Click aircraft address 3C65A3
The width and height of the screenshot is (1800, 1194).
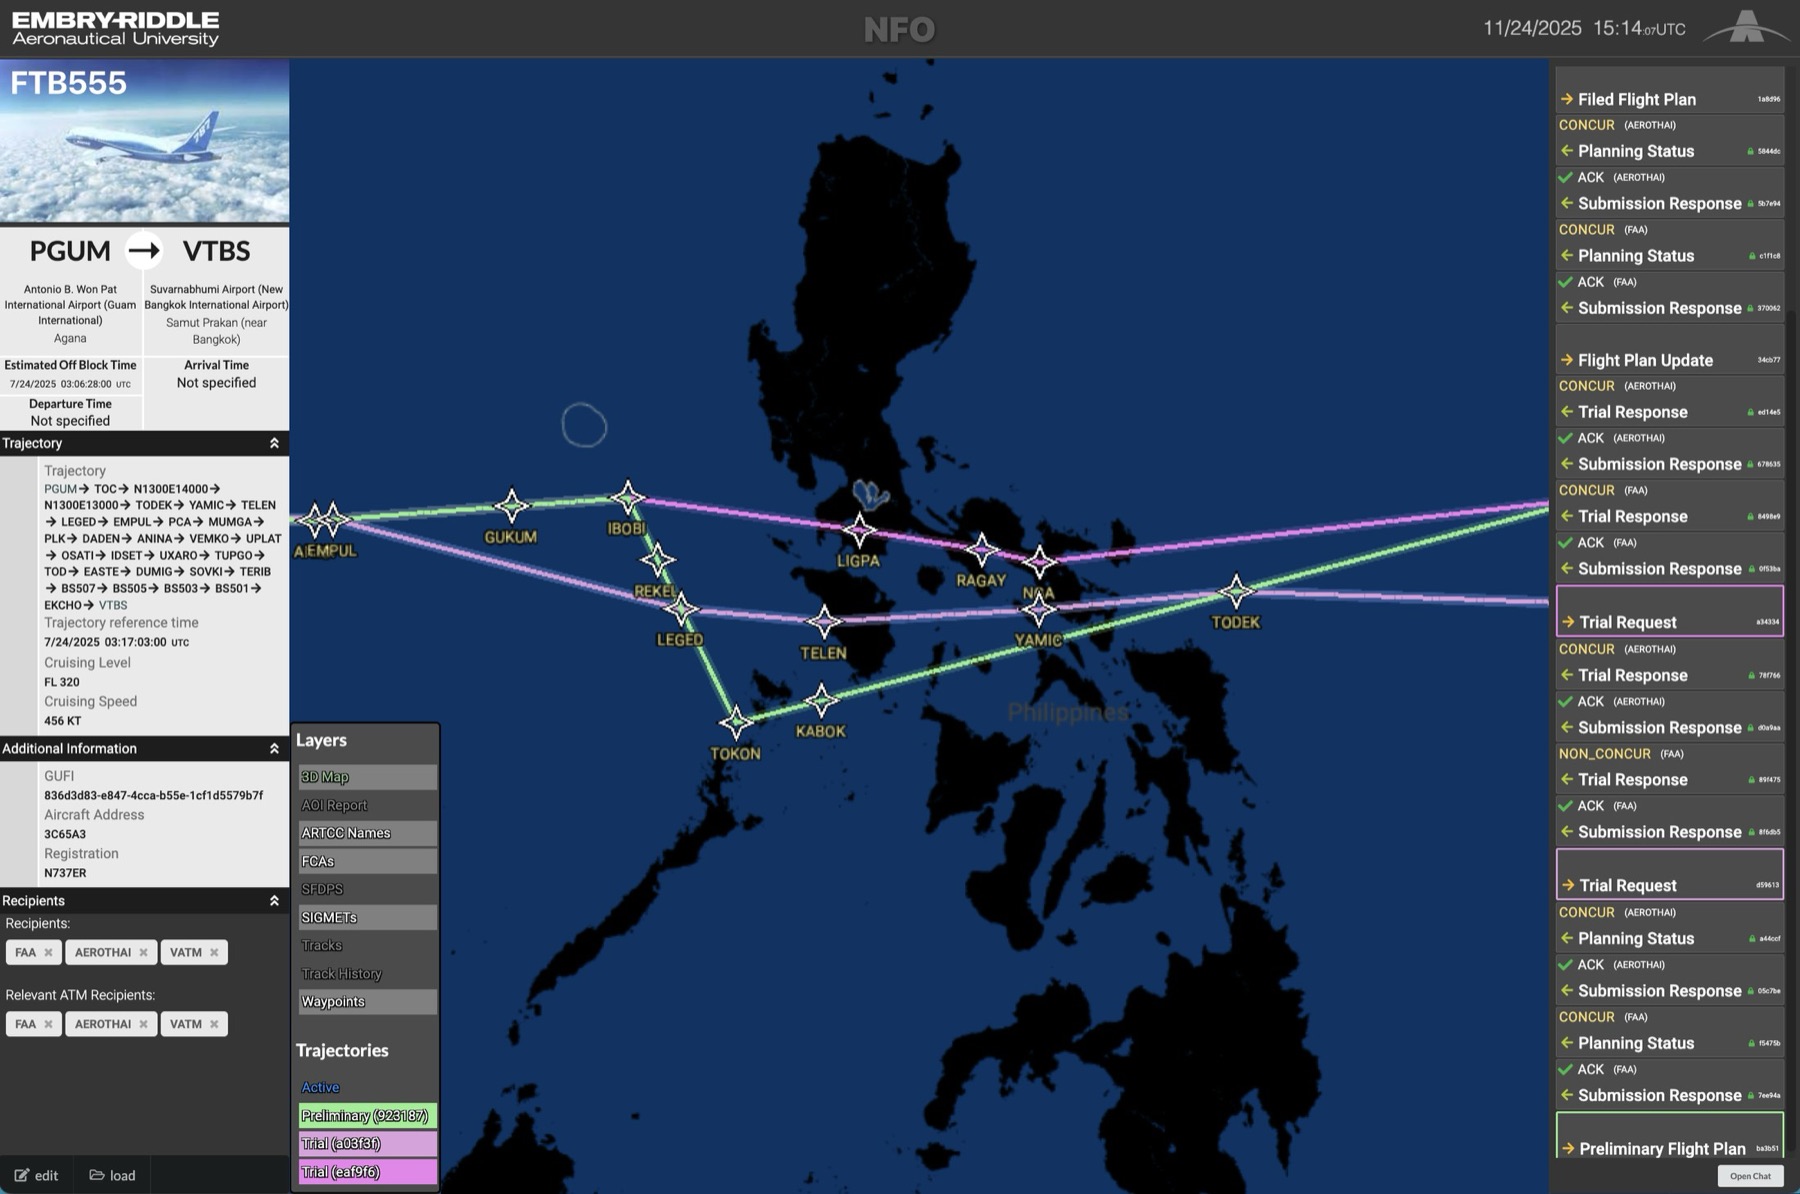point(65,834)
